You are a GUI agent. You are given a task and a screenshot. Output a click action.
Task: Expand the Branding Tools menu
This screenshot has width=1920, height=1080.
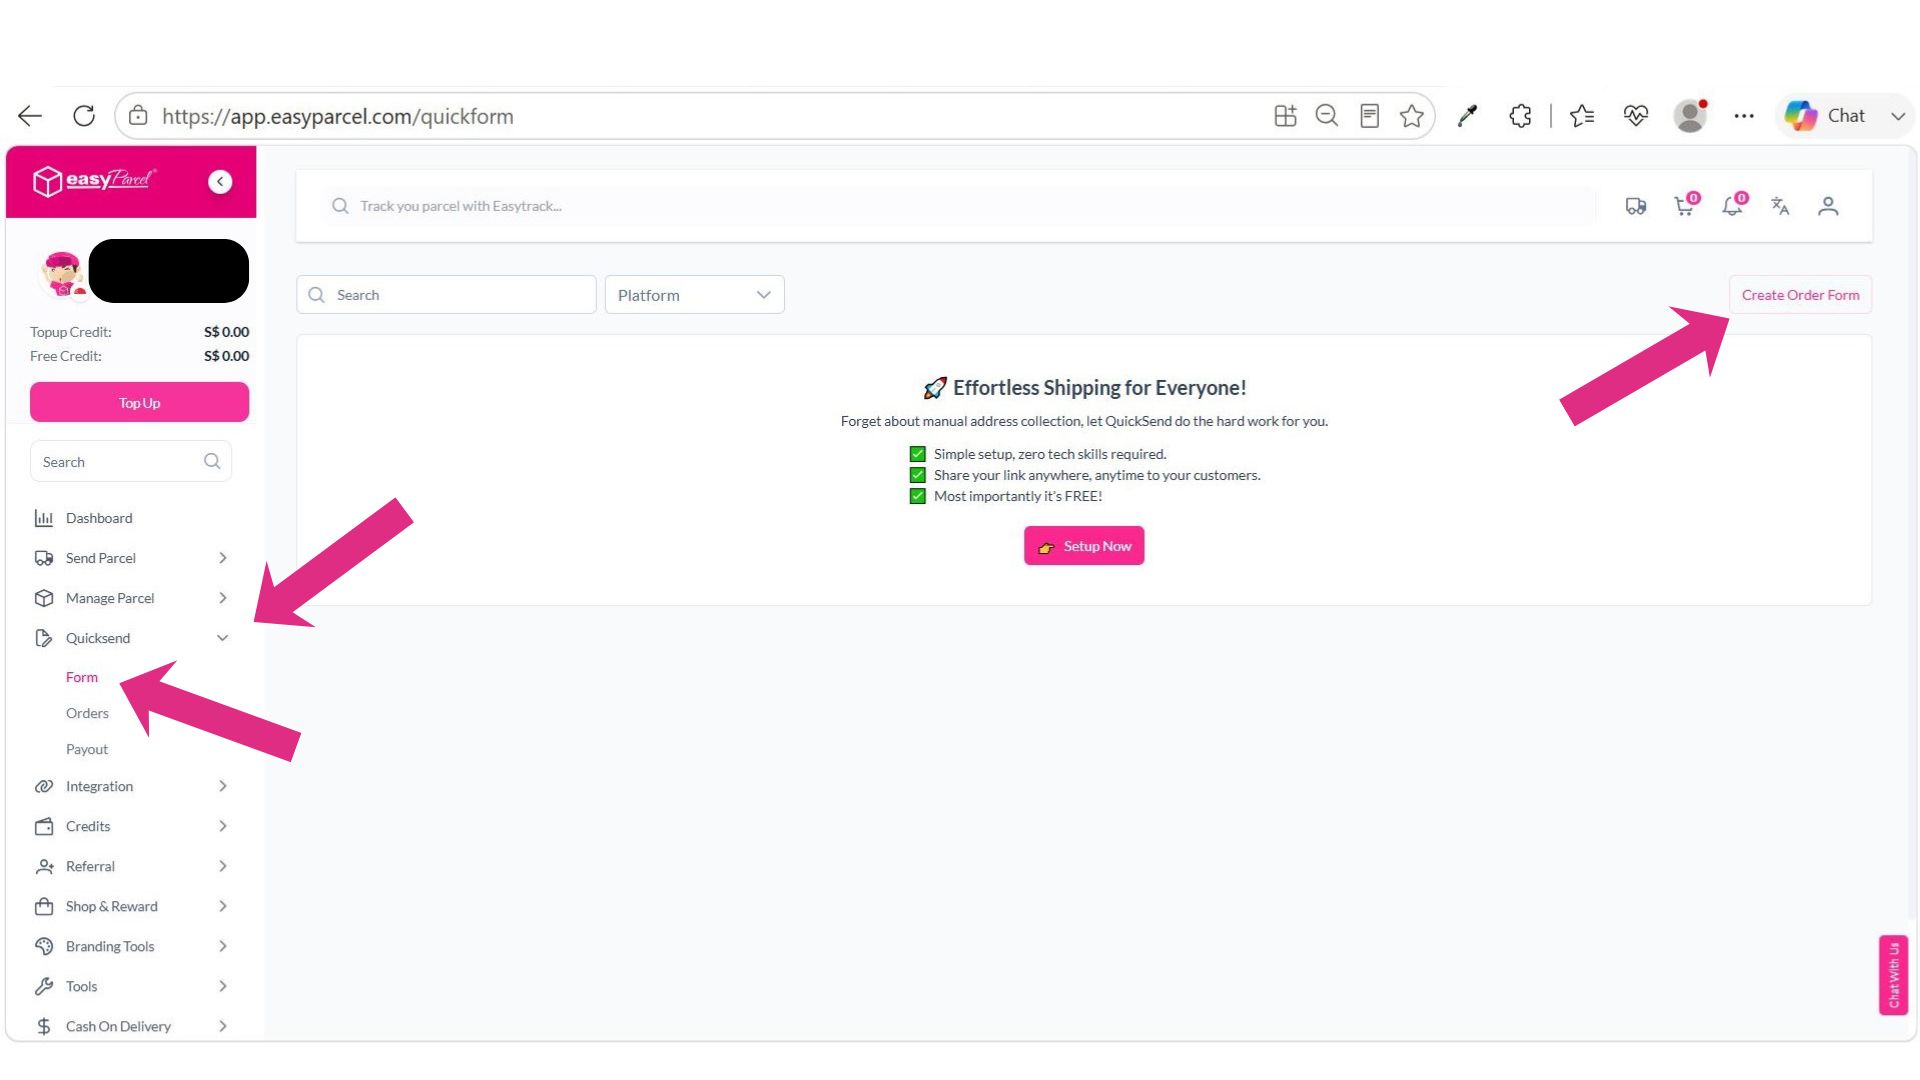pyautogui.click(x=131, y=946)
